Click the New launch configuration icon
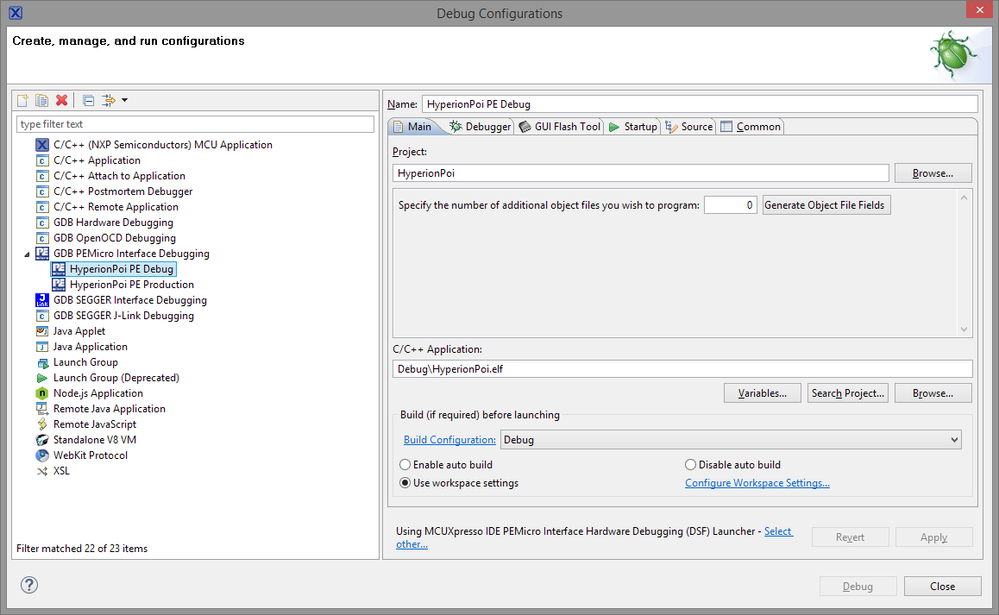 click(23, 100)
